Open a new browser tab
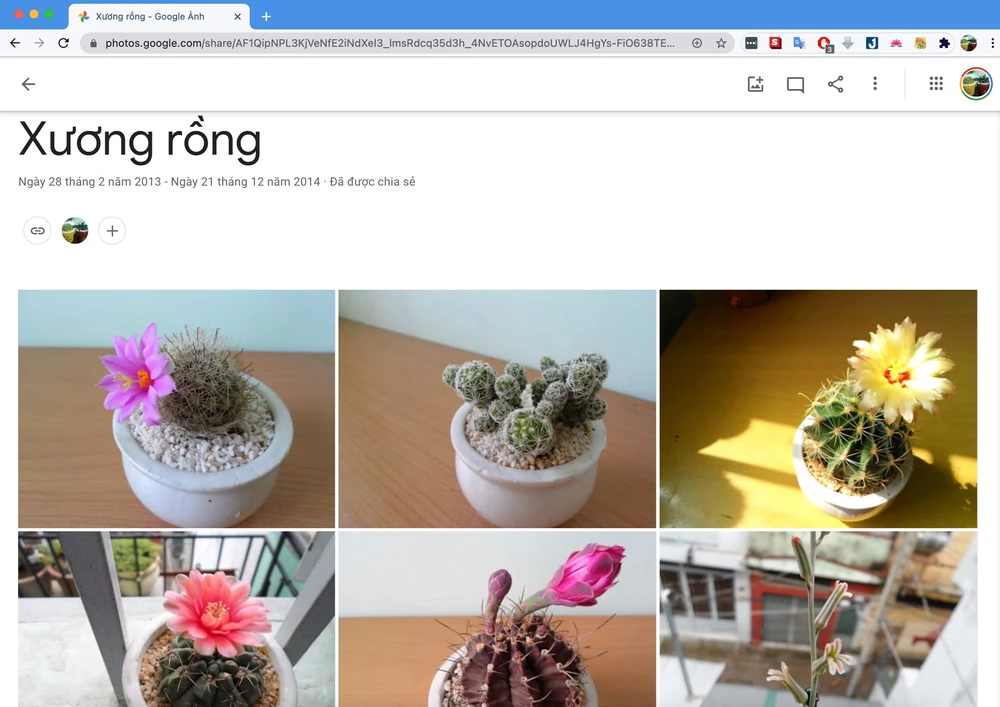Image resolution: width=1000 pixels, height=707 pixels. [266, 16]
